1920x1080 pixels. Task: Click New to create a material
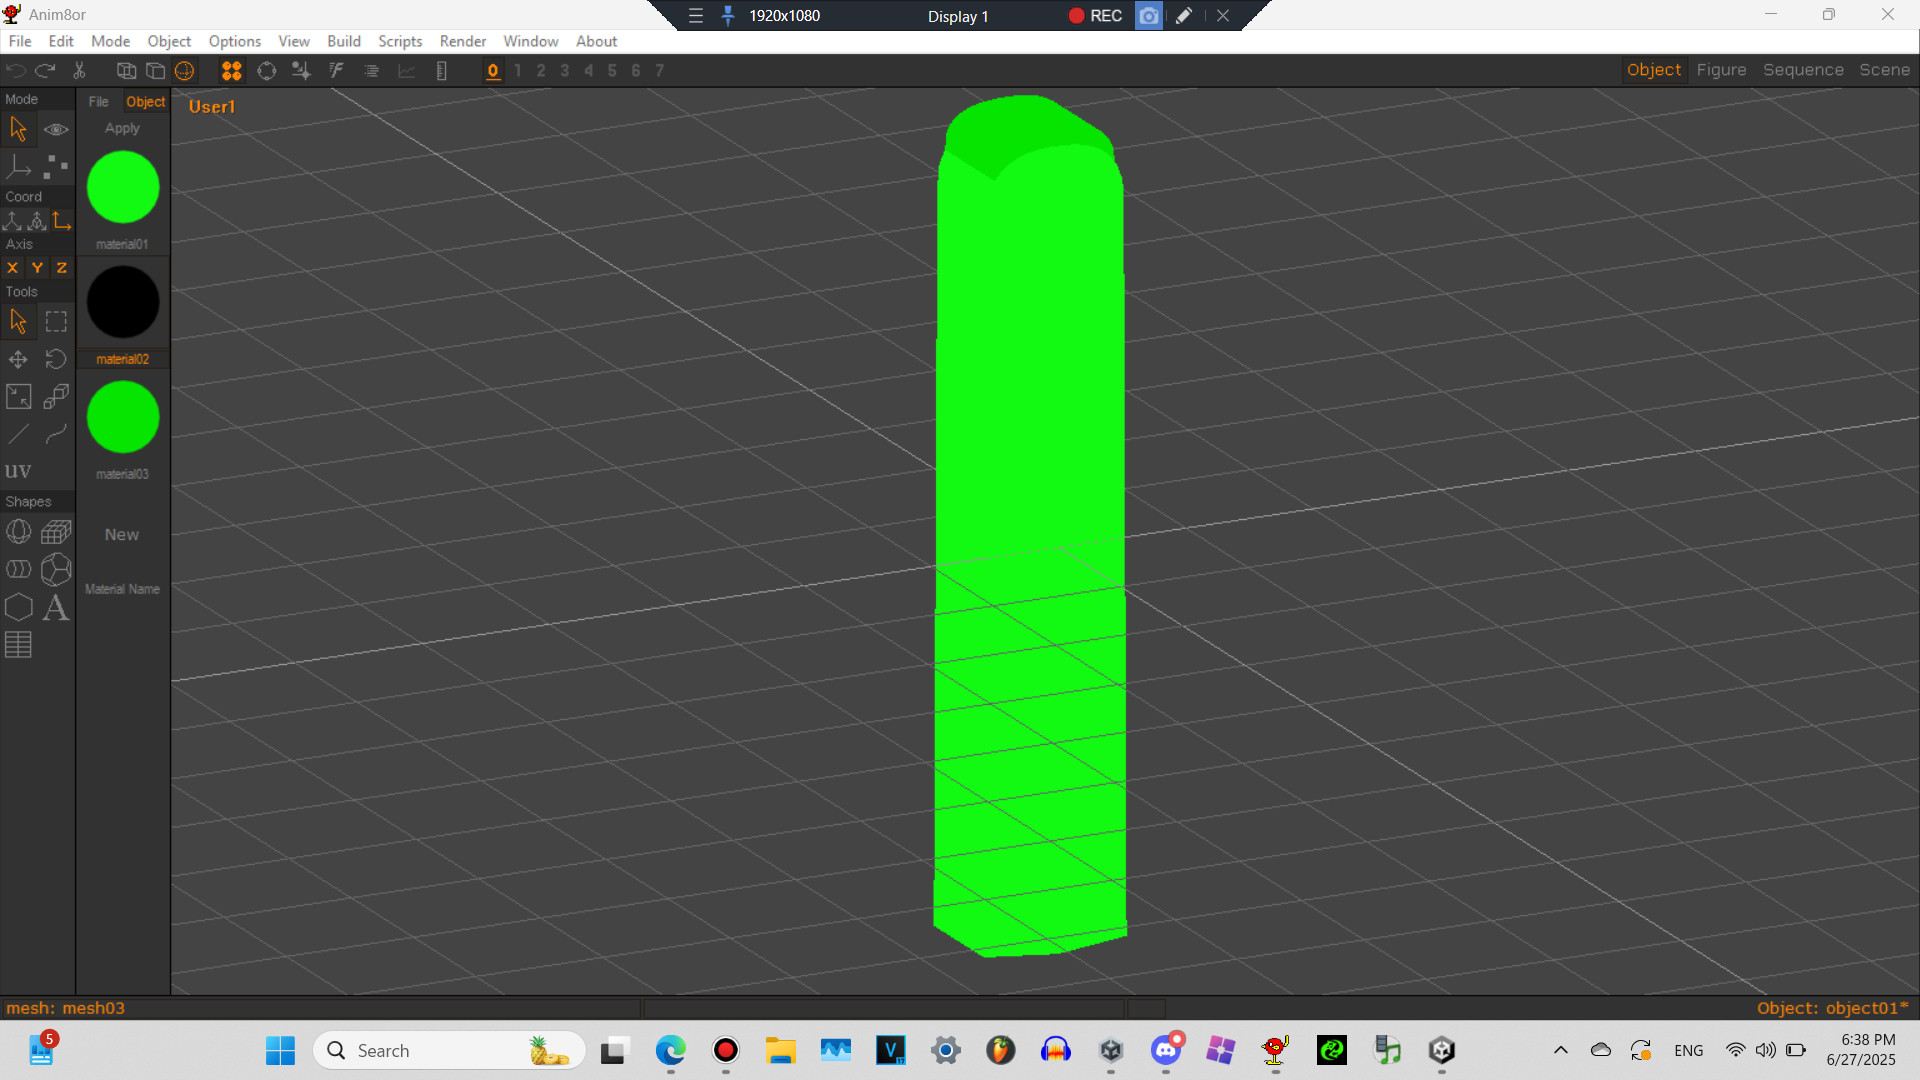pos(121,534)
